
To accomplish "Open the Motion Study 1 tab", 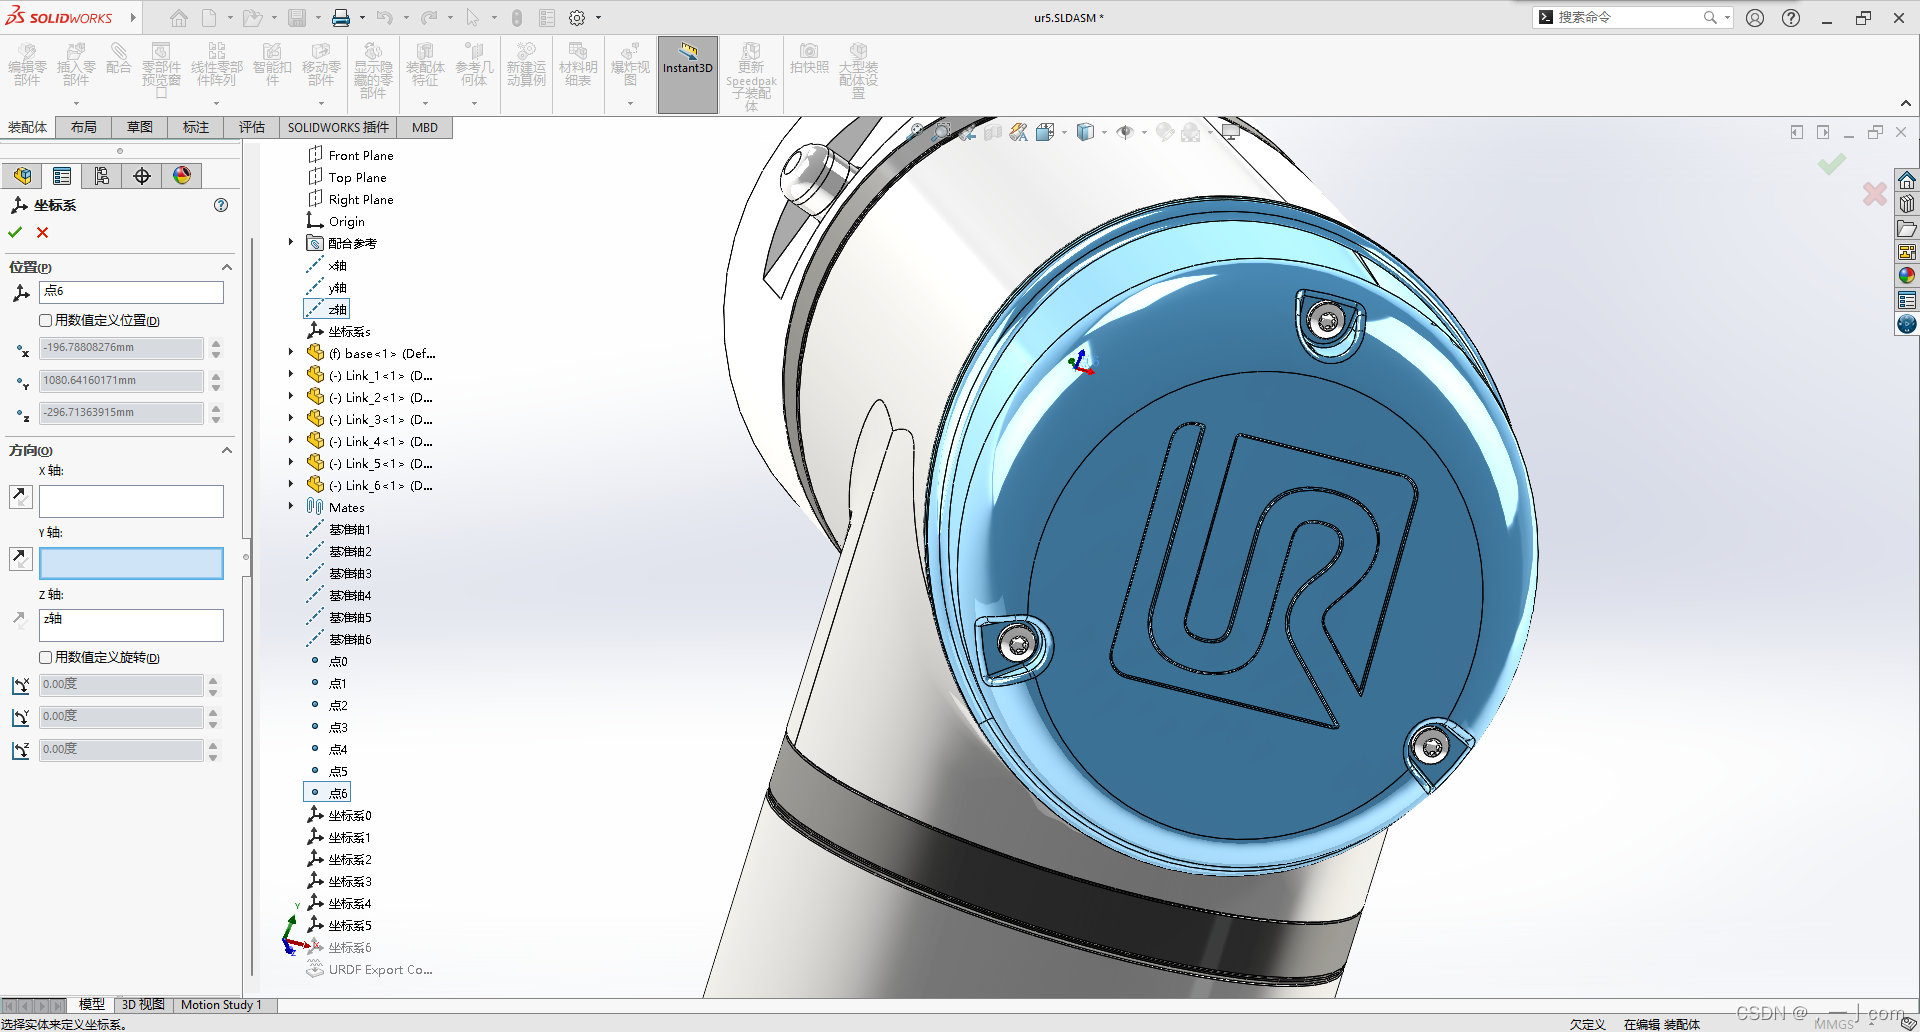I will pyautogui.click(x=222, y=1005).
